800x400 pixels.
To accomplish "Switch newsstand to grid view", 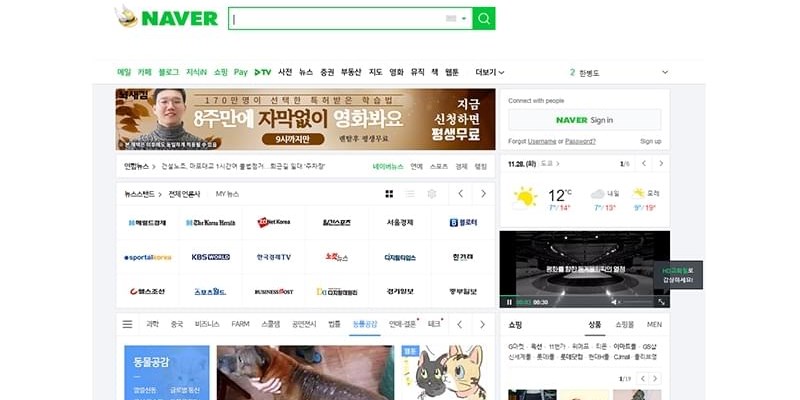I will coord(389,193).
